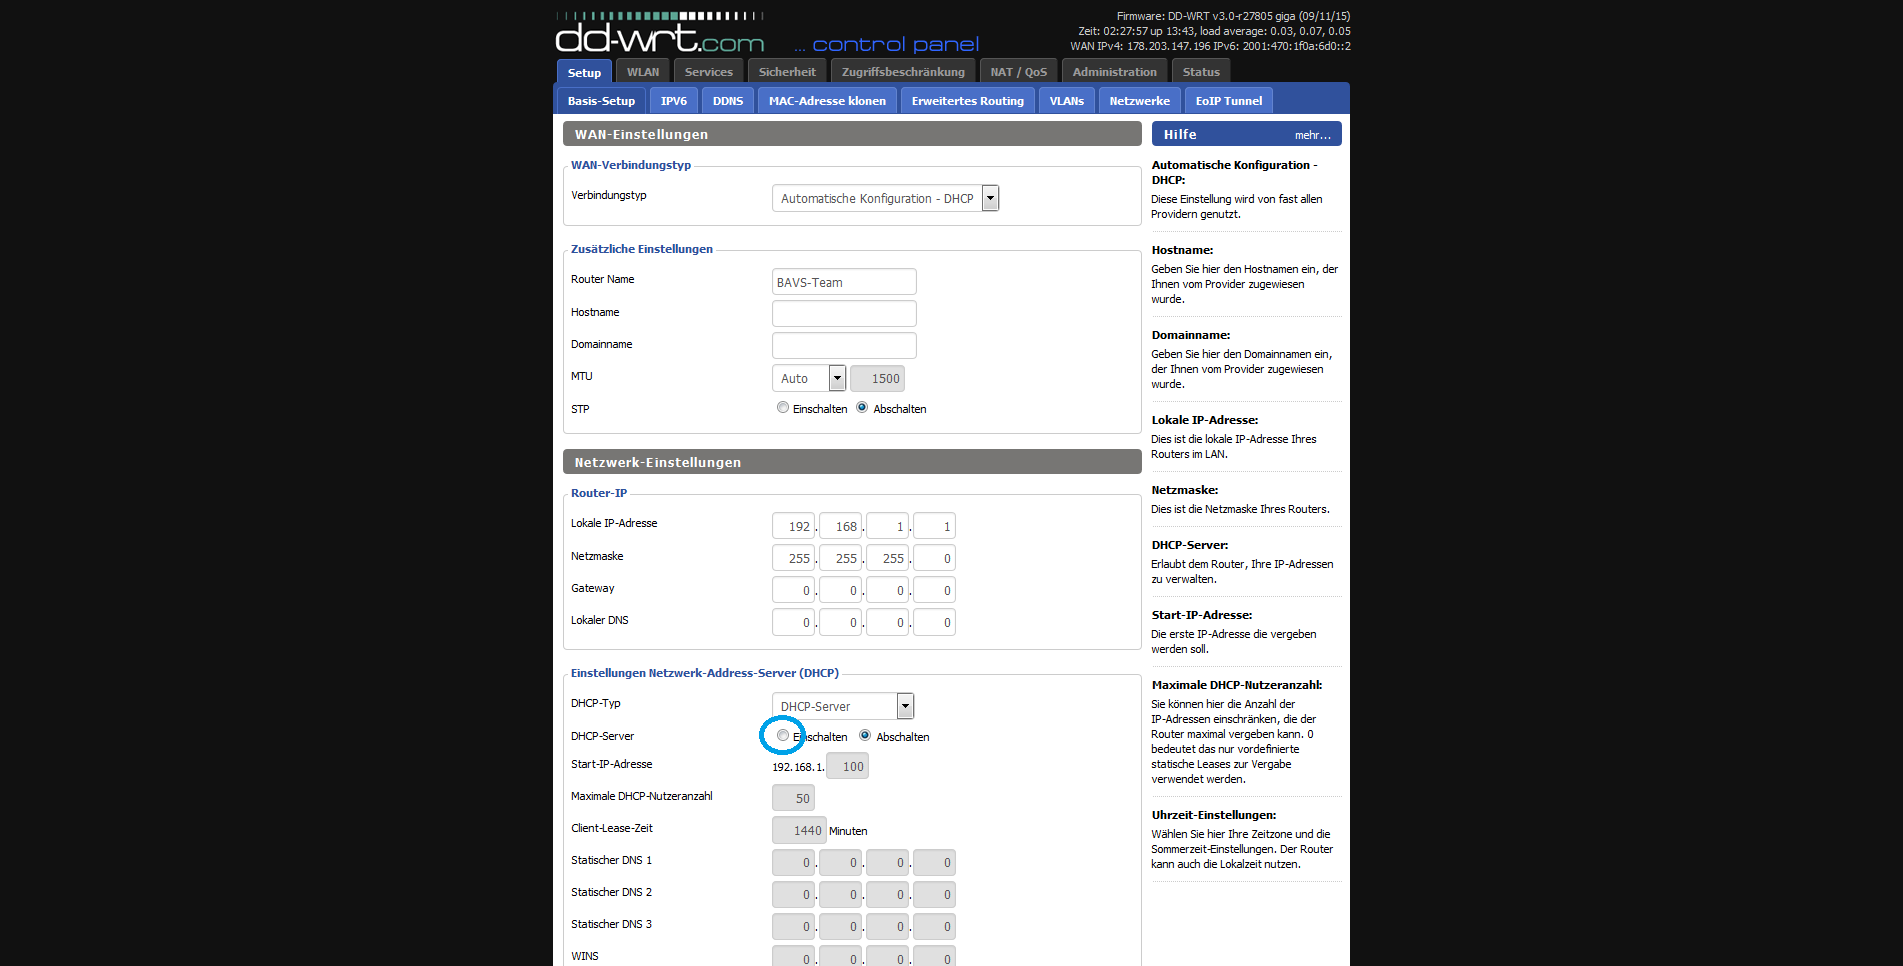1903x966 pixels.
Task: Switch to the WLAN tab
Action: [643, 72]
